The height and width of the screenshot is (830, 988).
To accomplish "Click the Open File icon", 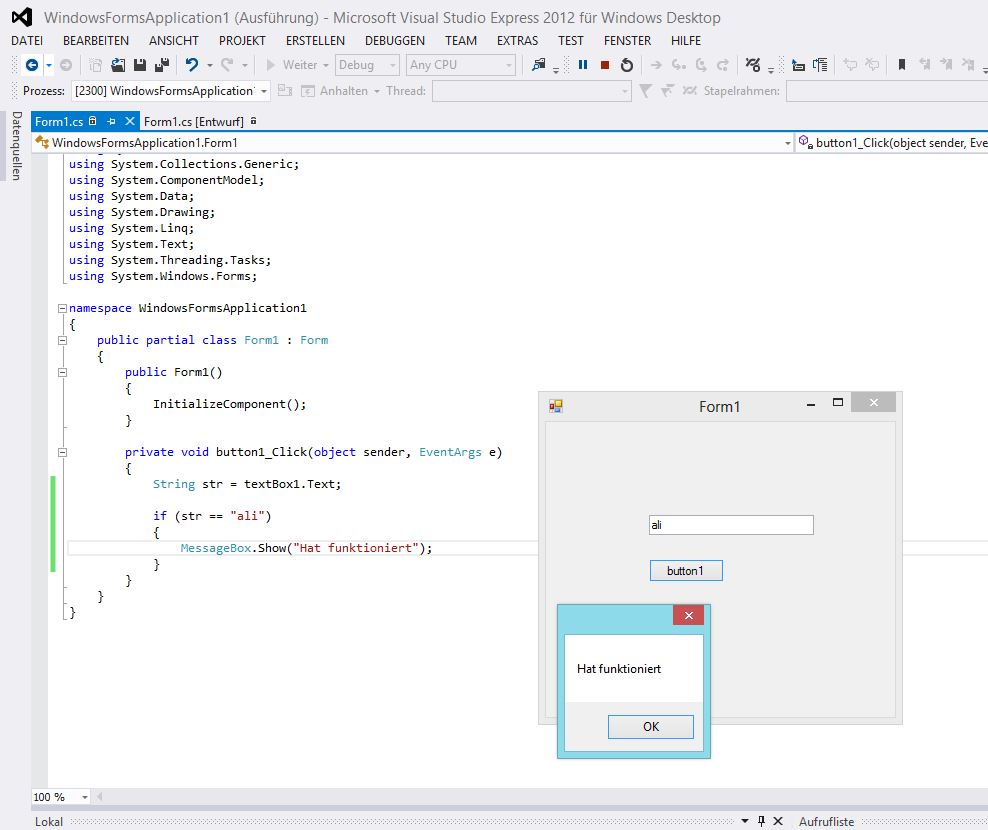I will tap(118, 65).
